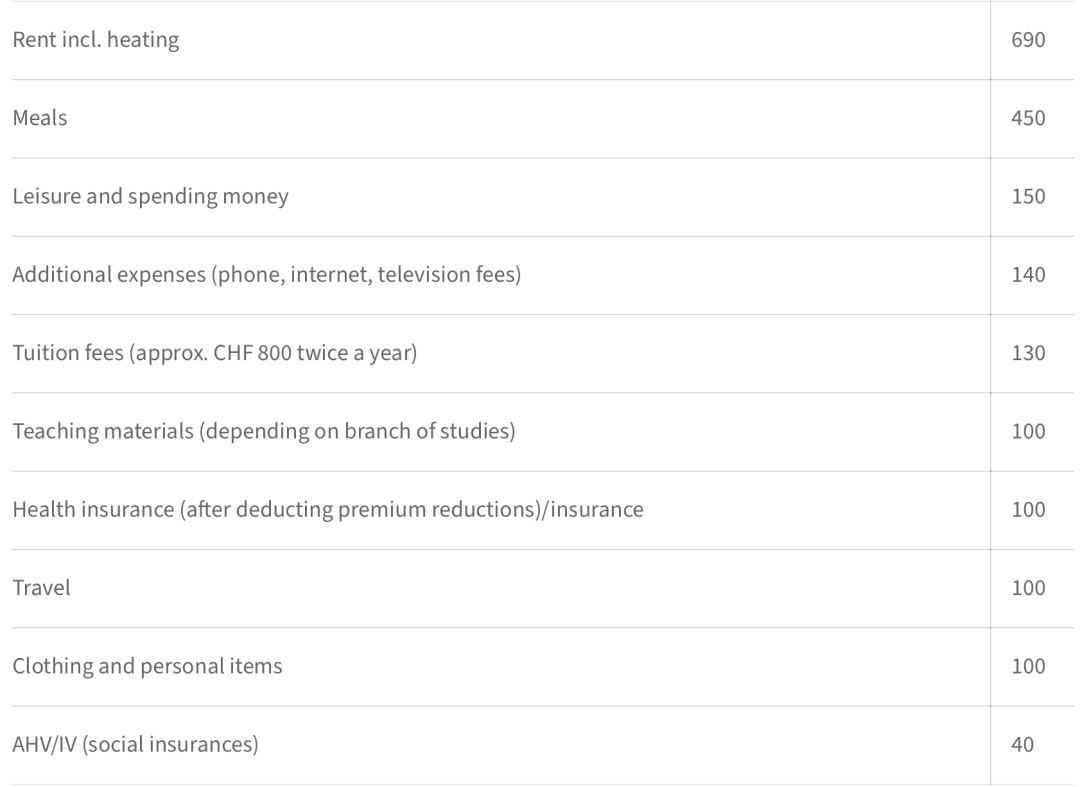Click the 'Tuition fees' row text
The image size is (1080, 787).
215,353
